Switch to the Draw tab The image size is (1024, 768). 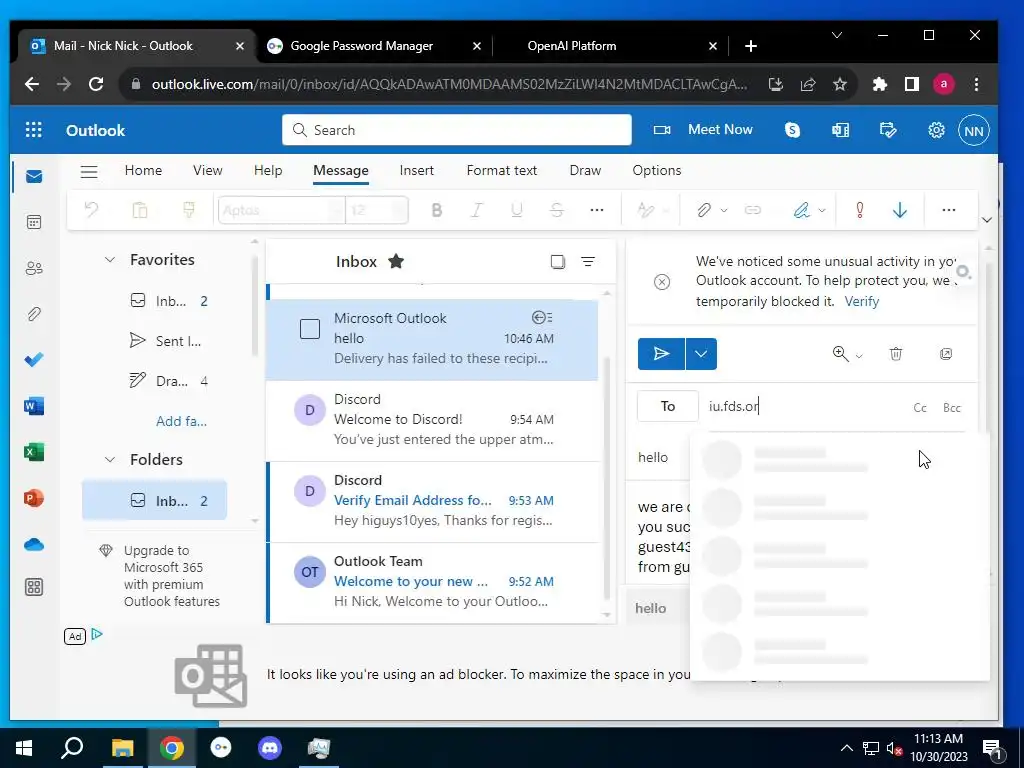click(x=585, y=170)
